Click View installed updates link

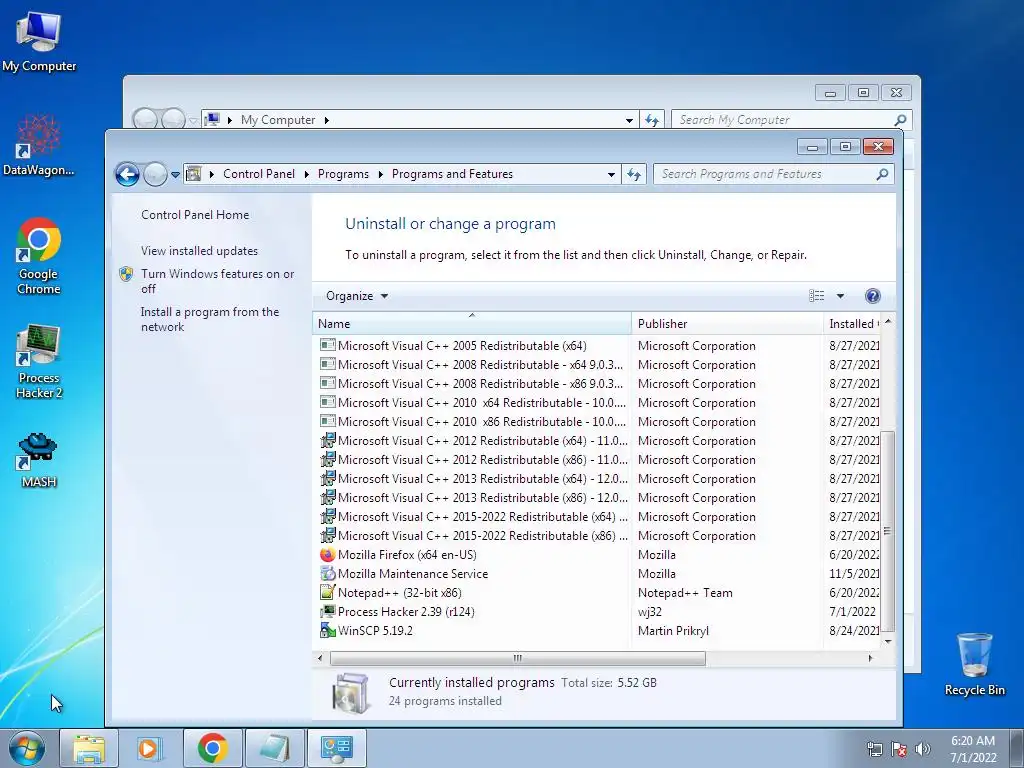point(199,251)
